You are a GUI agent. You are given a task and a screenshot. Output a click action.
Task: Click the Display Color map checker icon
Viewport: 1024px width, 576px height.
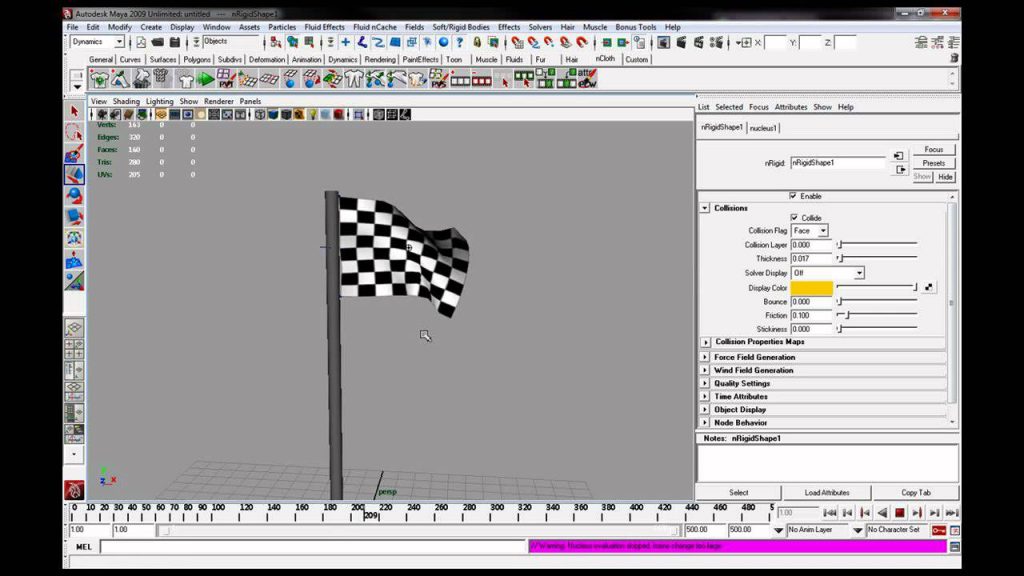tap(929, 287)
